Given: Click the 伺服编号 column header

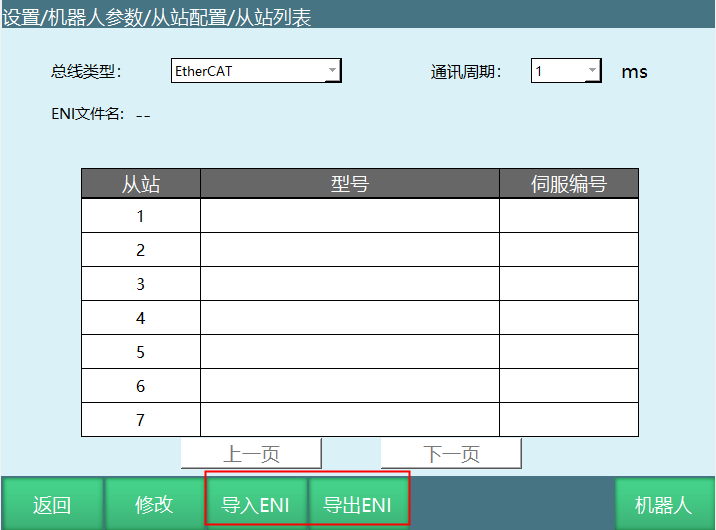Looking at the screenshot, I should click(x=568, y=184).
